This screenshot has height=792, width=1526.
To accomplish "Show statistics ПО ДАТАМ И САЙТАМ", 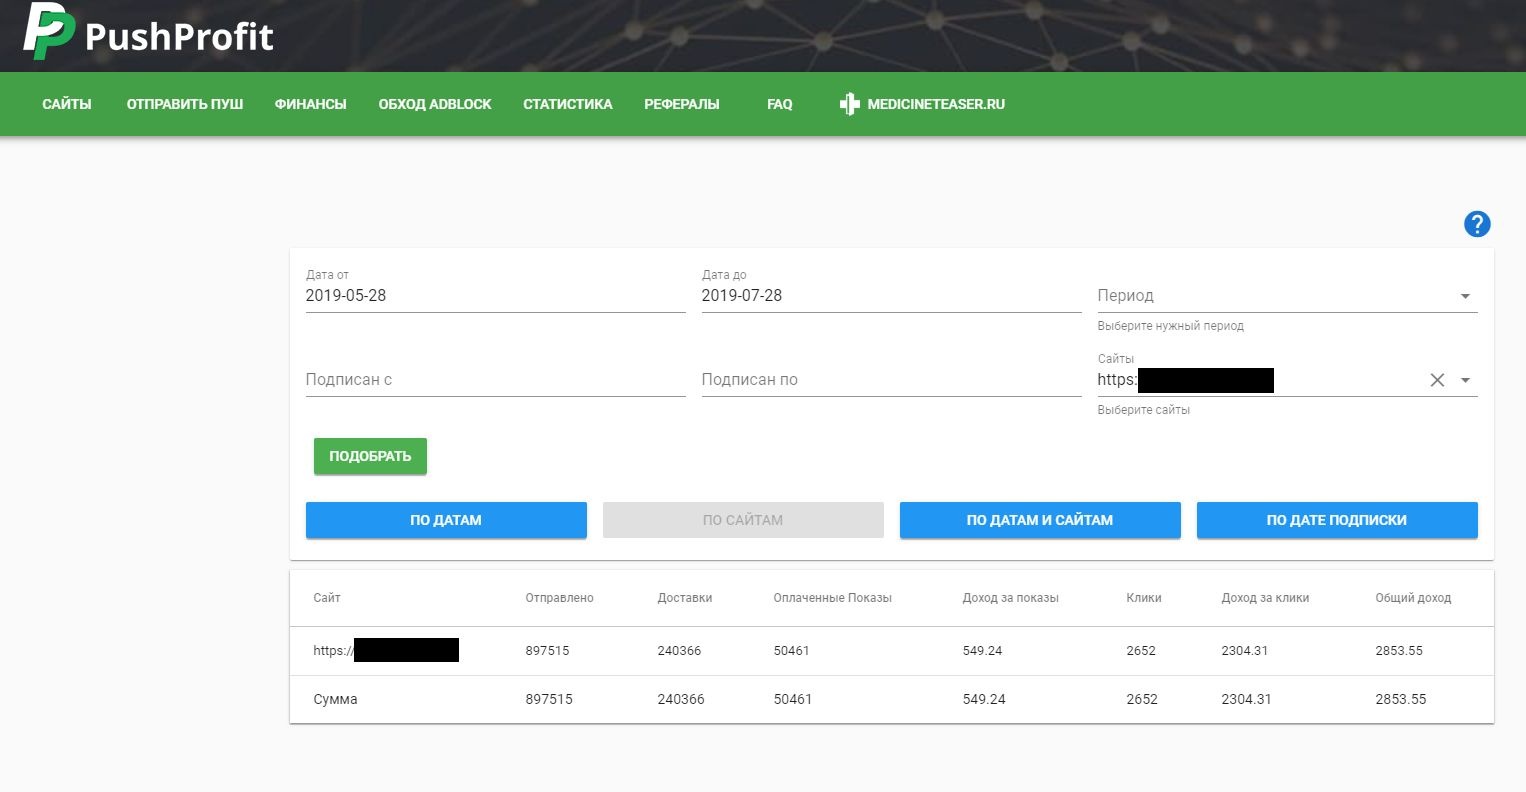I will (x=1040, y=520).
